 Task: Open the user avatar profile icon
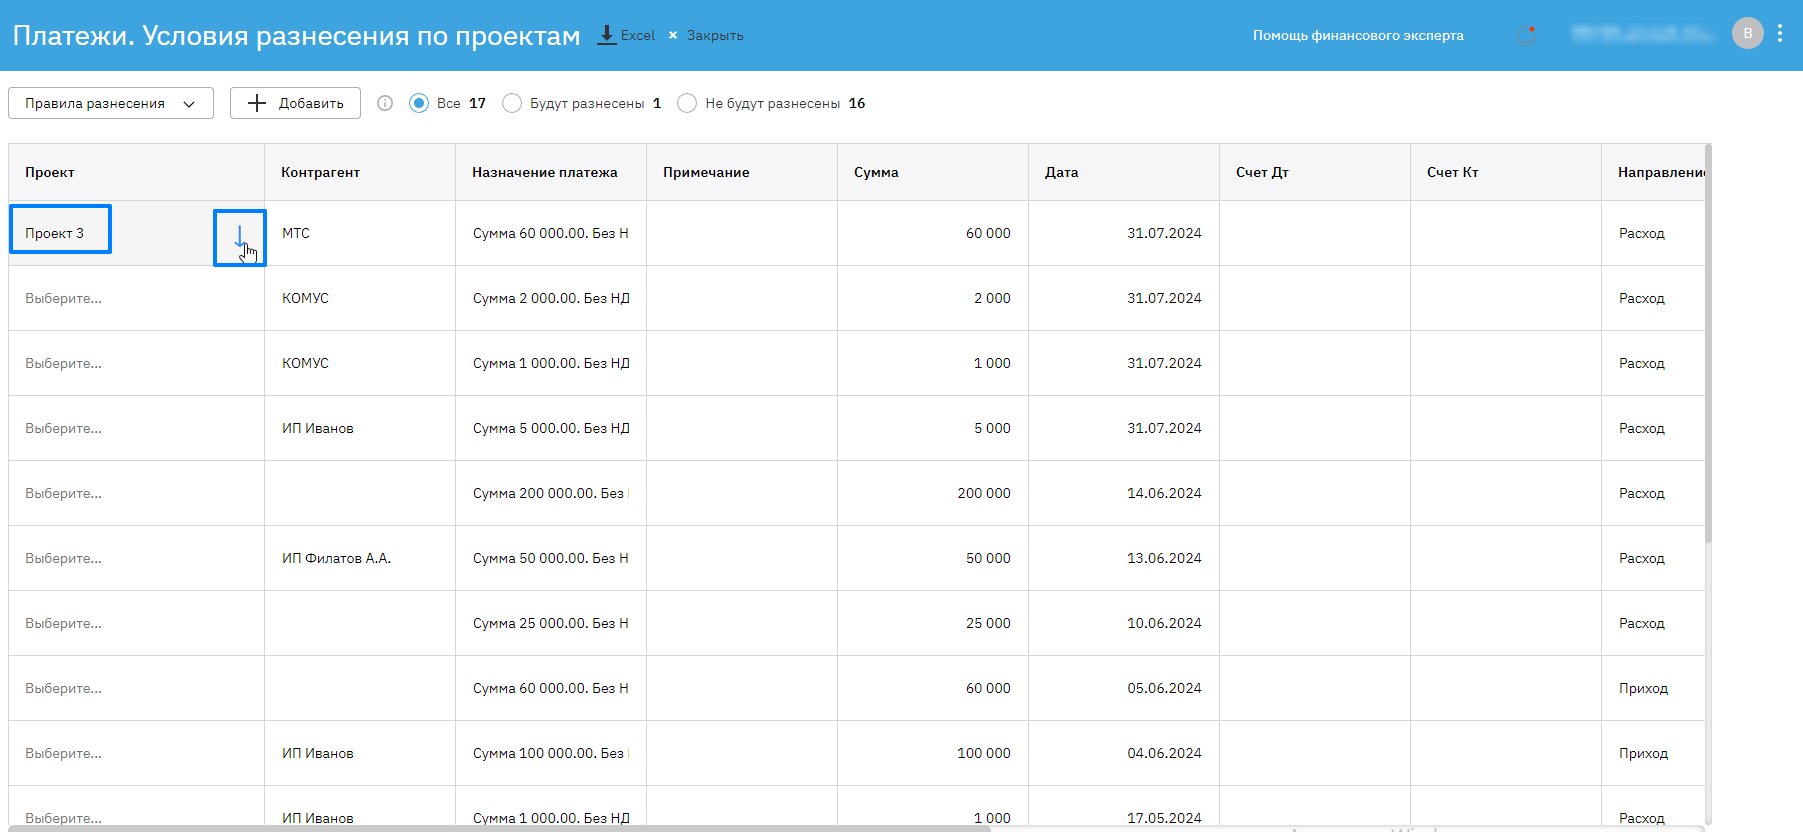[1747, 33]
